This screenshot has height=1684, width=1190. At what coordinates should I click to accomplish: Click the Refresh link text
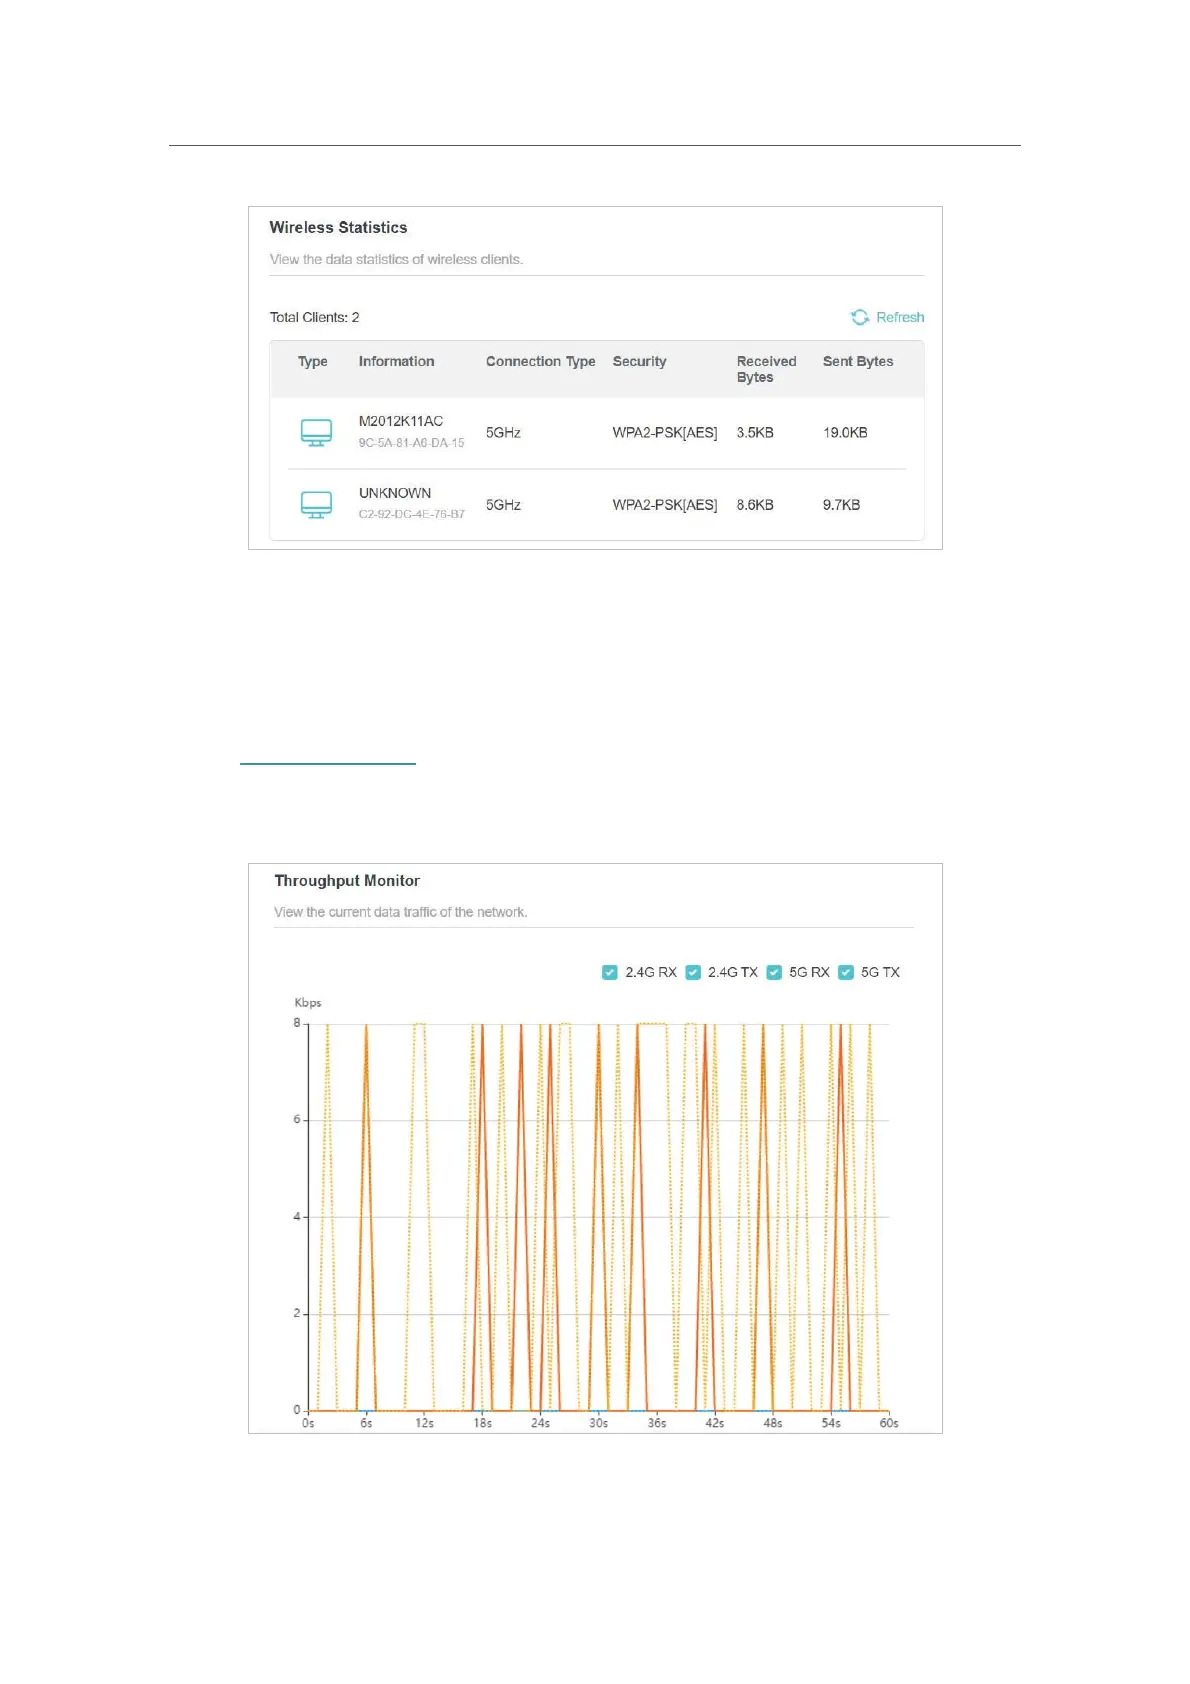tap(900, 317)
